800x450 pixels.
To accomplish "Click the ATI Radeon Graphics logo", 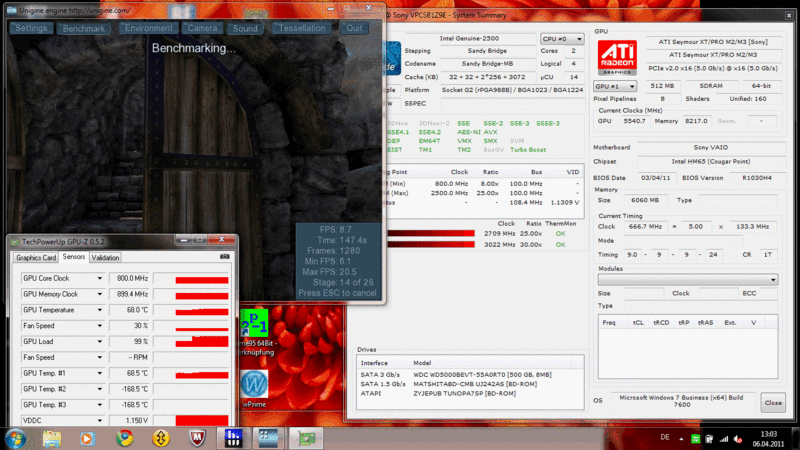I will tap(617, 58).
